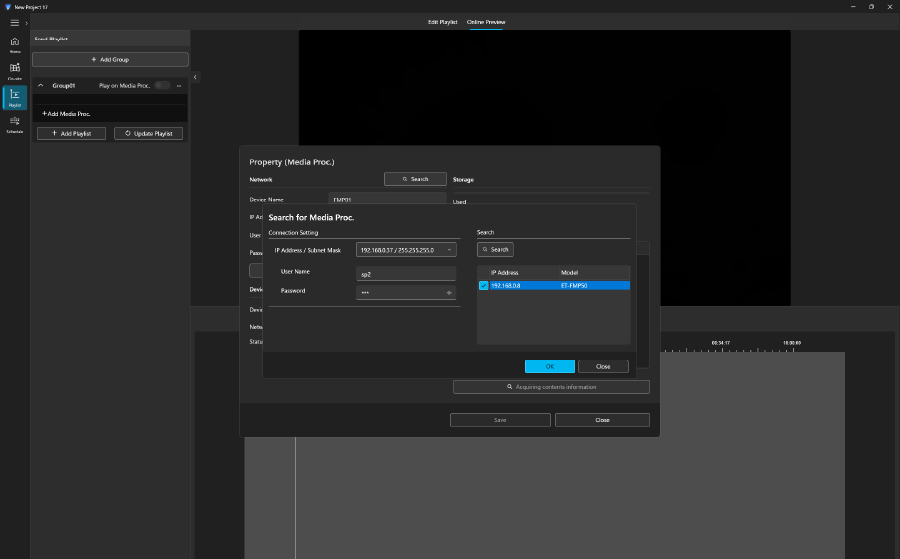Open the hamburger menu
This screenshot has width=900, height=559.
click(x=14, y=22)
